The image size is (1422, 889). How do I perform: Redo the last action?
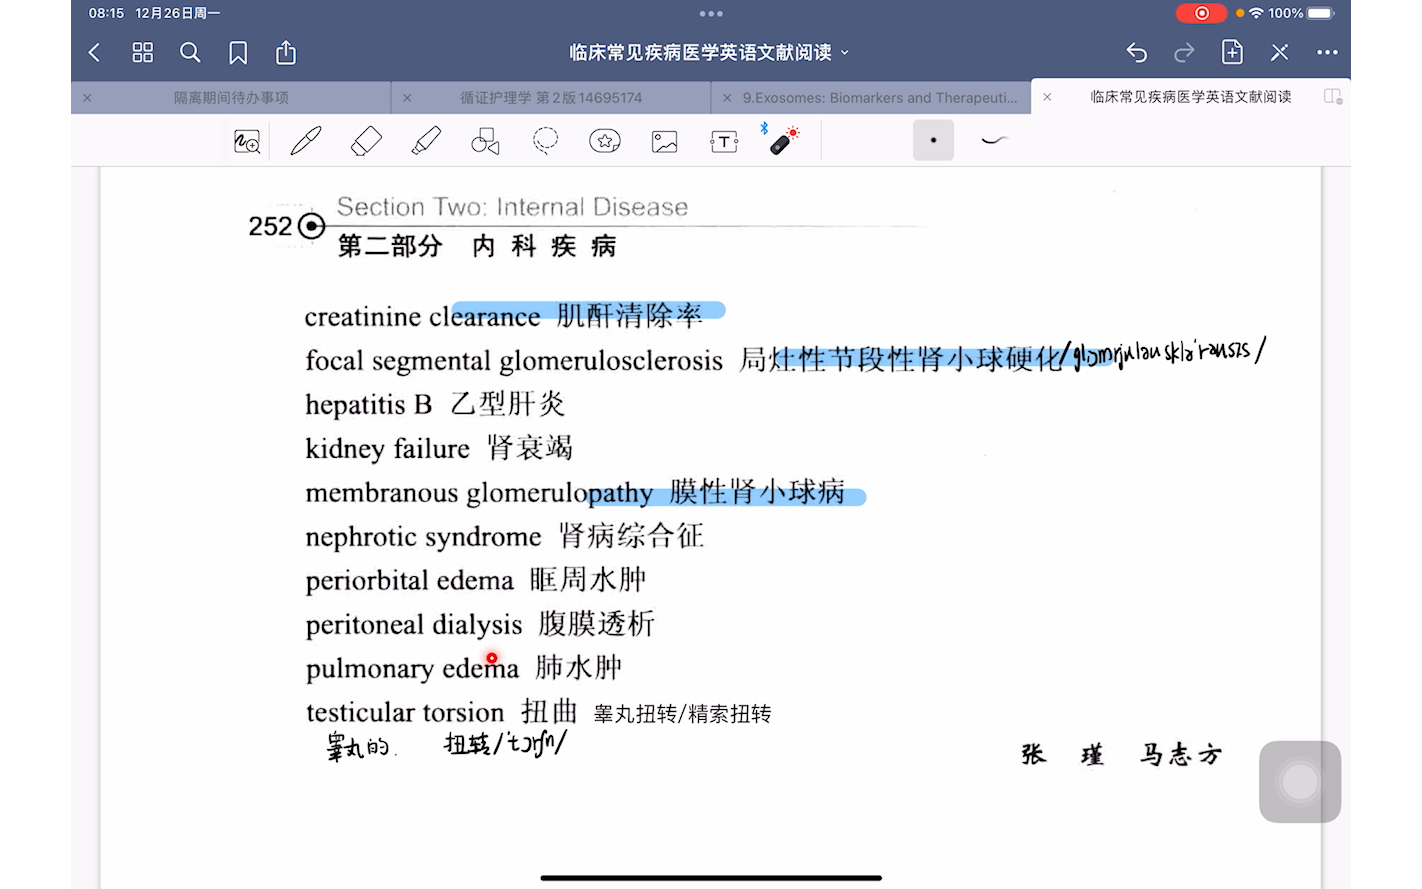[1184, 53]
